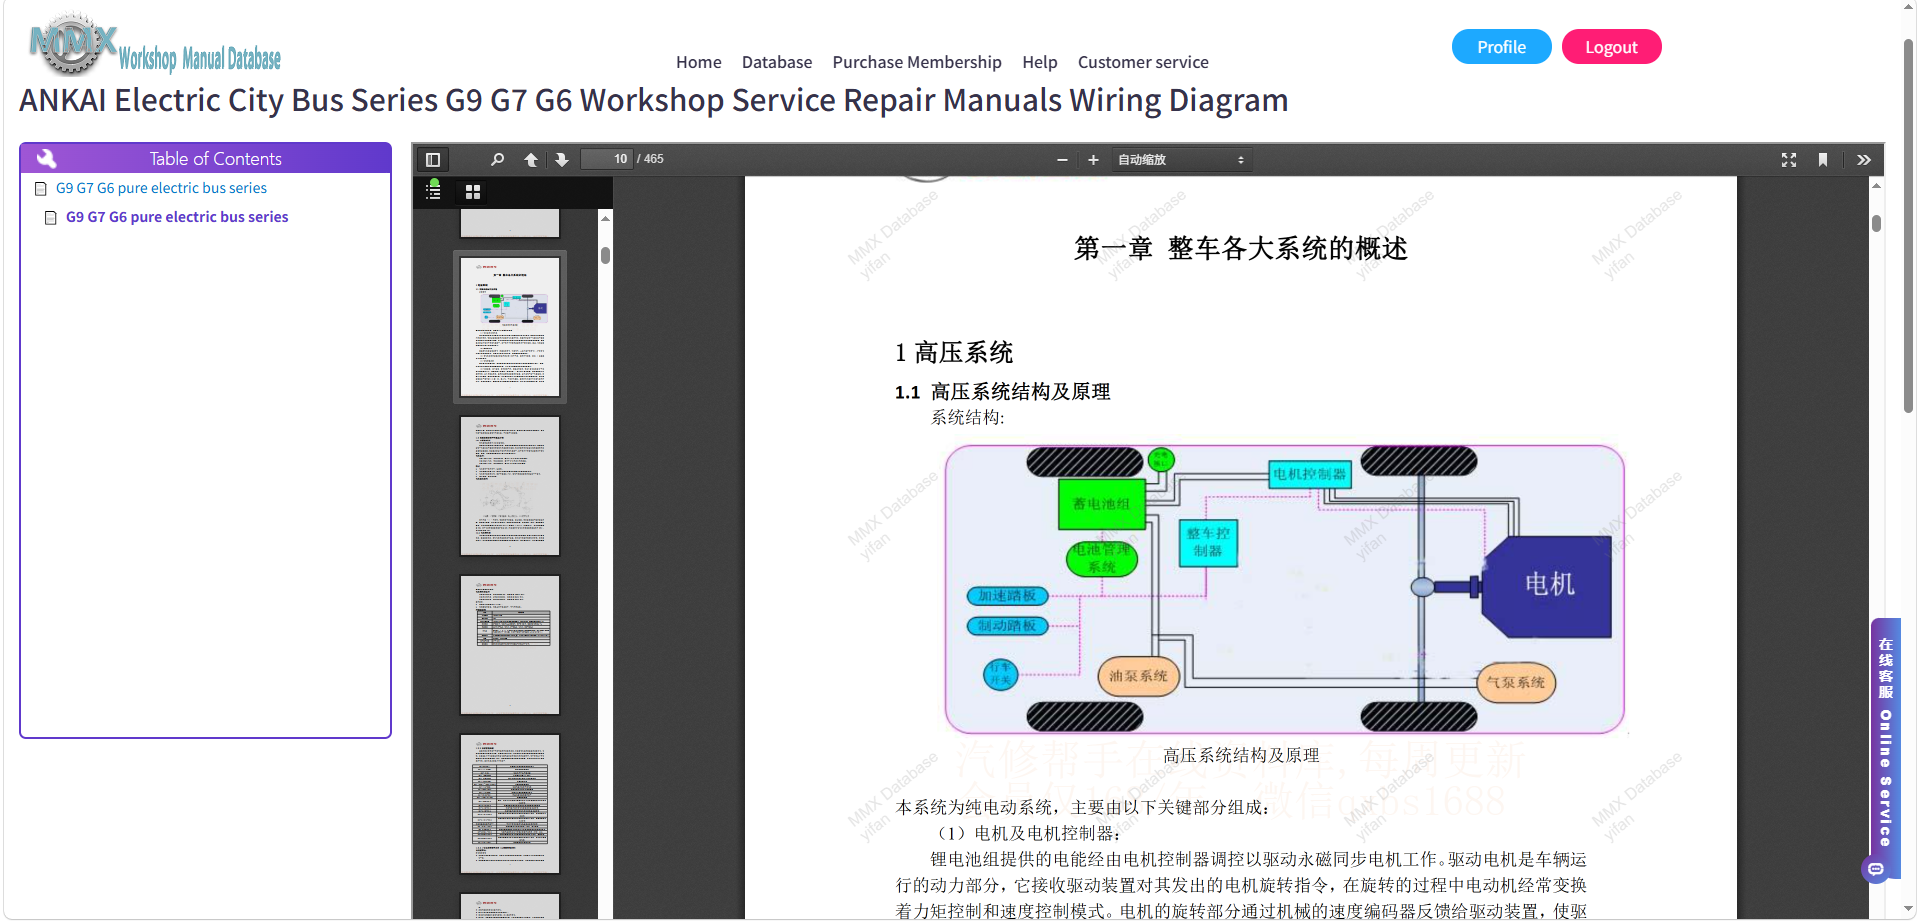Click the 电机控制器 box in diagram
The width and height of the screenshot is (1920, 922).
[1310, 474]
